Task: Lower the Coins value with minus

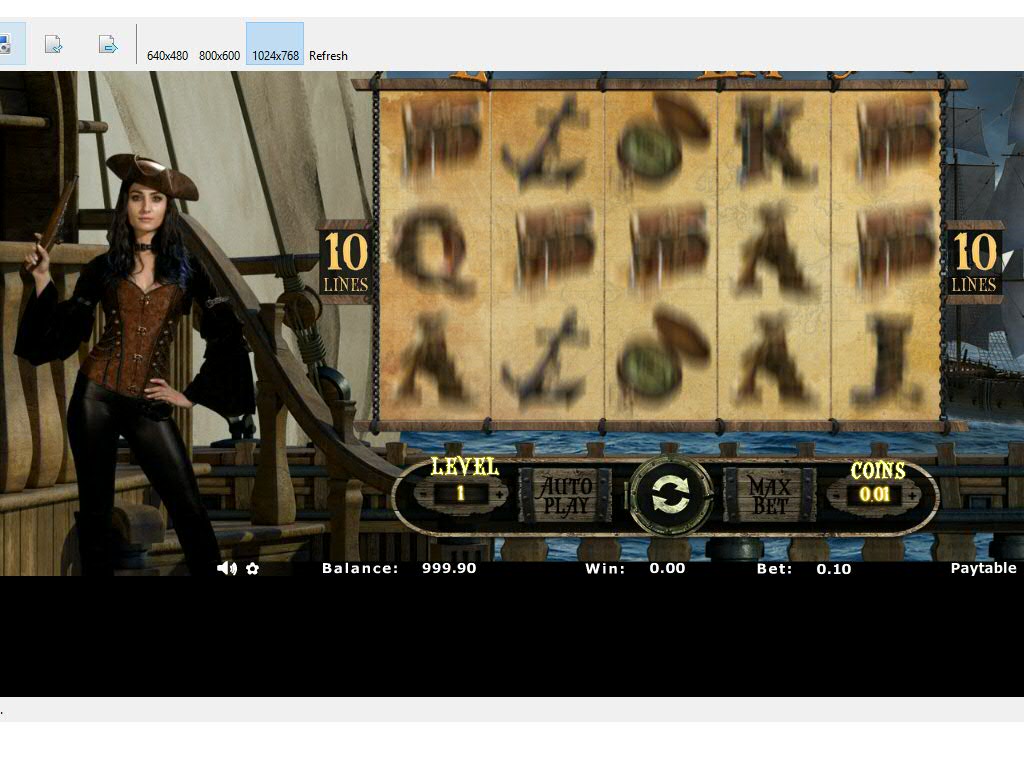Action: click(836, 494)
